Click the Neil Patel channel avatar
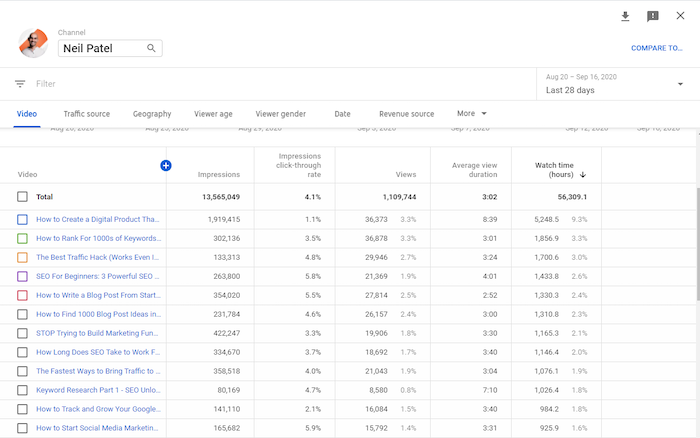This screenshot has height=438, width=700. point(33,43)
